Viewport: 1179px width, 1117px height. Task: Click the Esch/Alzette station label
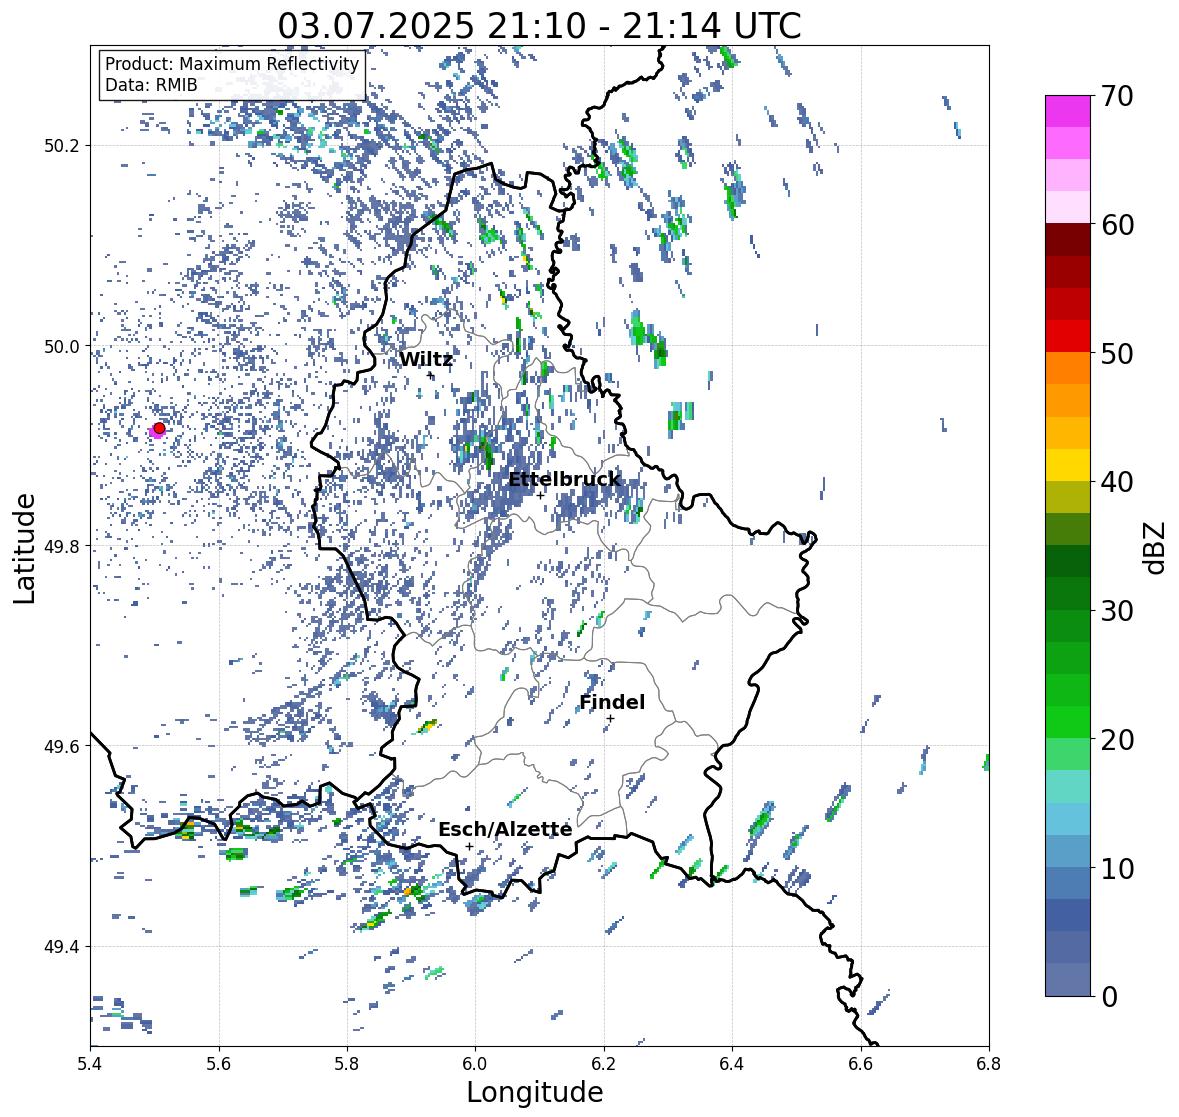pos(505,829)
